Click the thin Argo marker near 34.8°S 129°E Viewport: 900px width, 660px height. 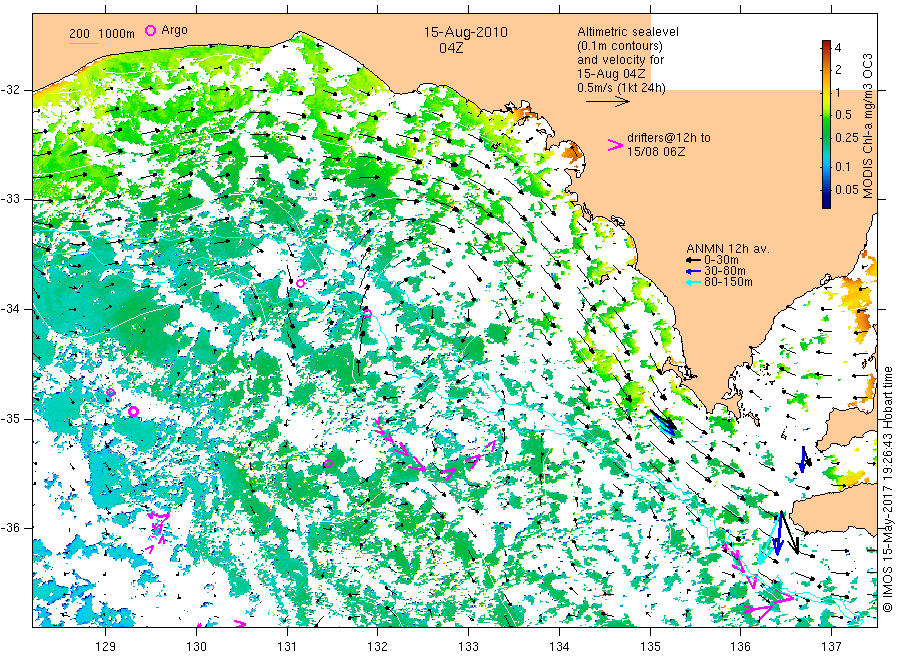pos(110,393)
